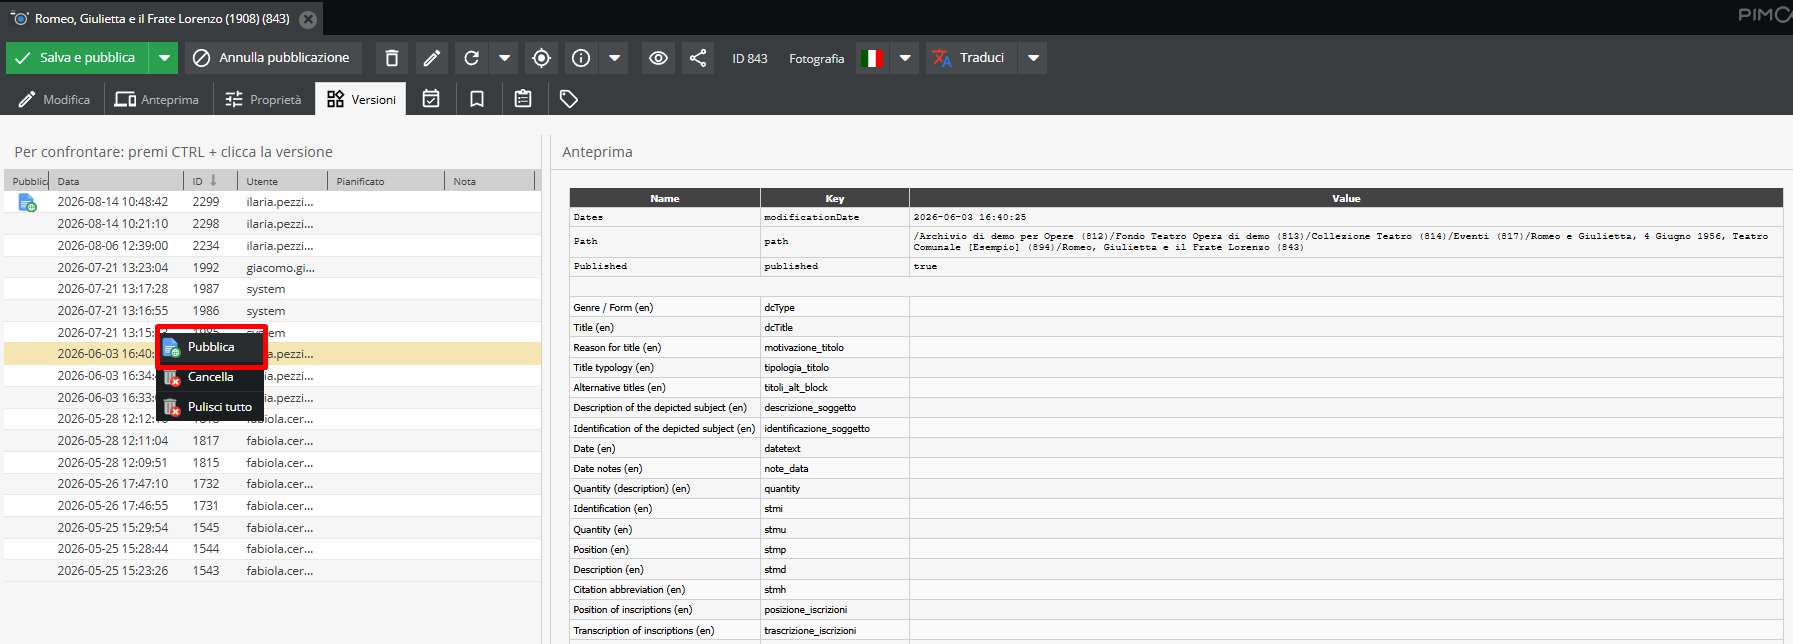Open the clipboard tab icon
Viewport: 1793px width, 644px height.
pos(523,99)
